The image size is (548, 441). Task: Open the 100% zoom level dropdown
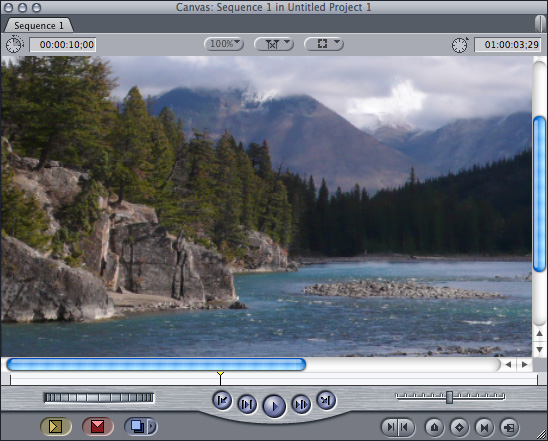pos(224,44)
